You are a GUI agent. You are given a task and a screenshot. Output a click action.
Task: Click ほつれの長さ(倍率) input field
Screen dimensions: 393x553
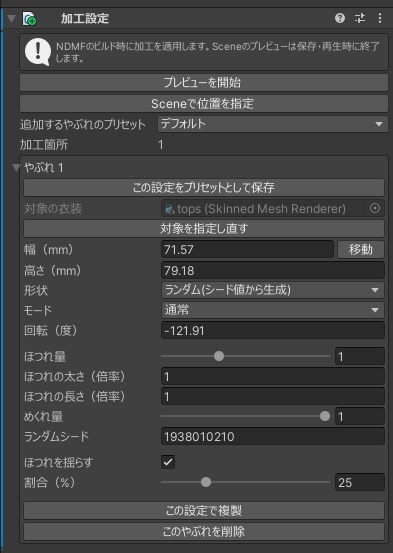[x=273, y=397]
